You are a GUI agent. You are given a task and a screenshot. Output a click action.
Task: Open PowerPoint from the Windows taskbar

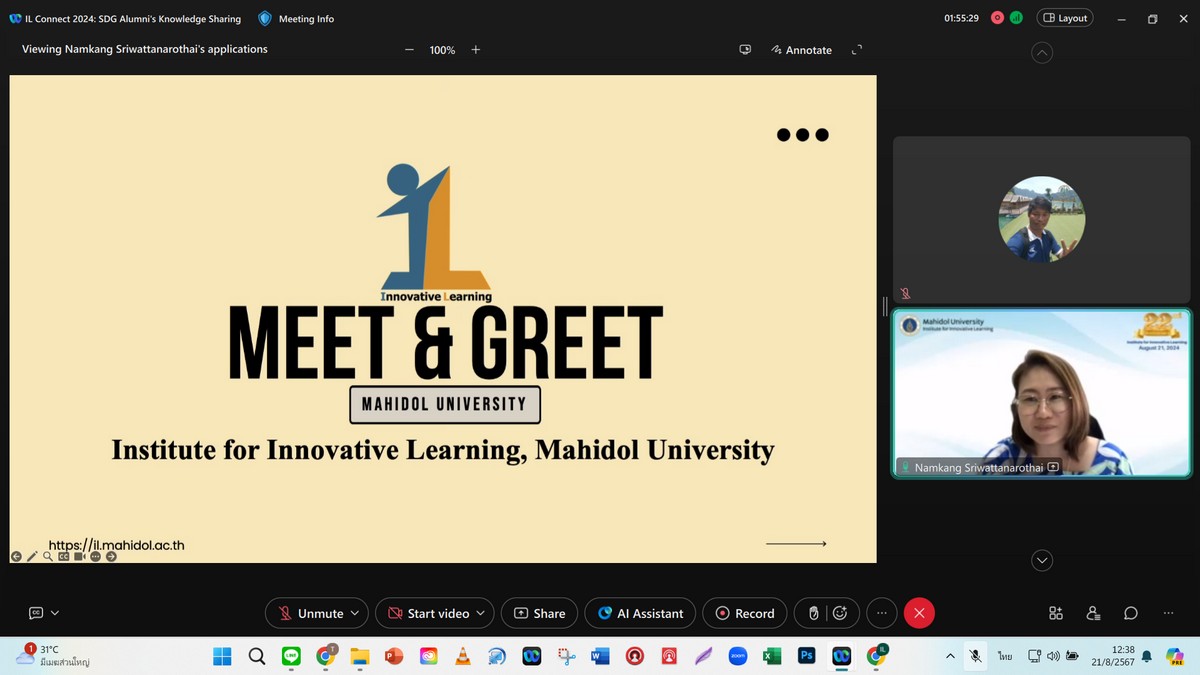pyautogui.click(x=394, y=656)
